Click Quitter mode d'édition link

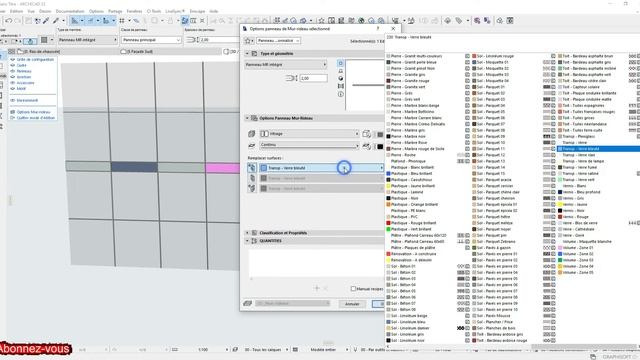[36, 118]
